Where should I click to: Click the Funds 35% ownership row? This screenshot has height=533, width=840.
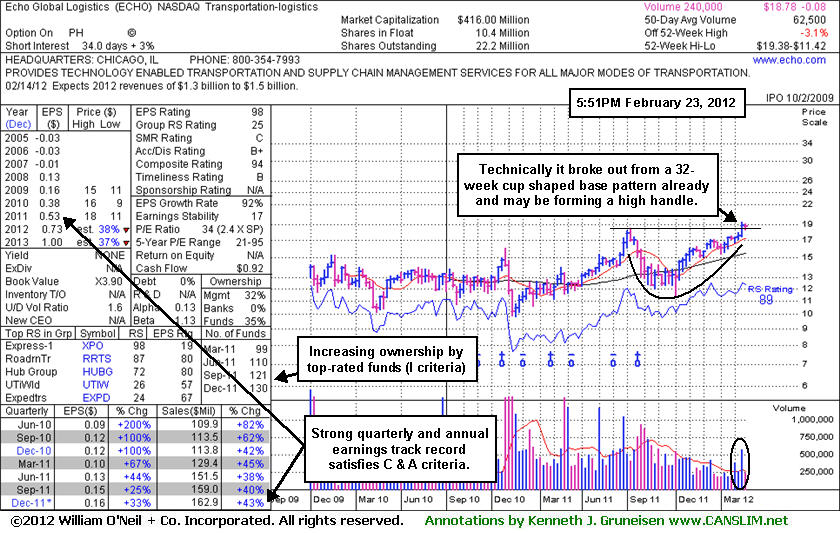click(x=235, y=321)
